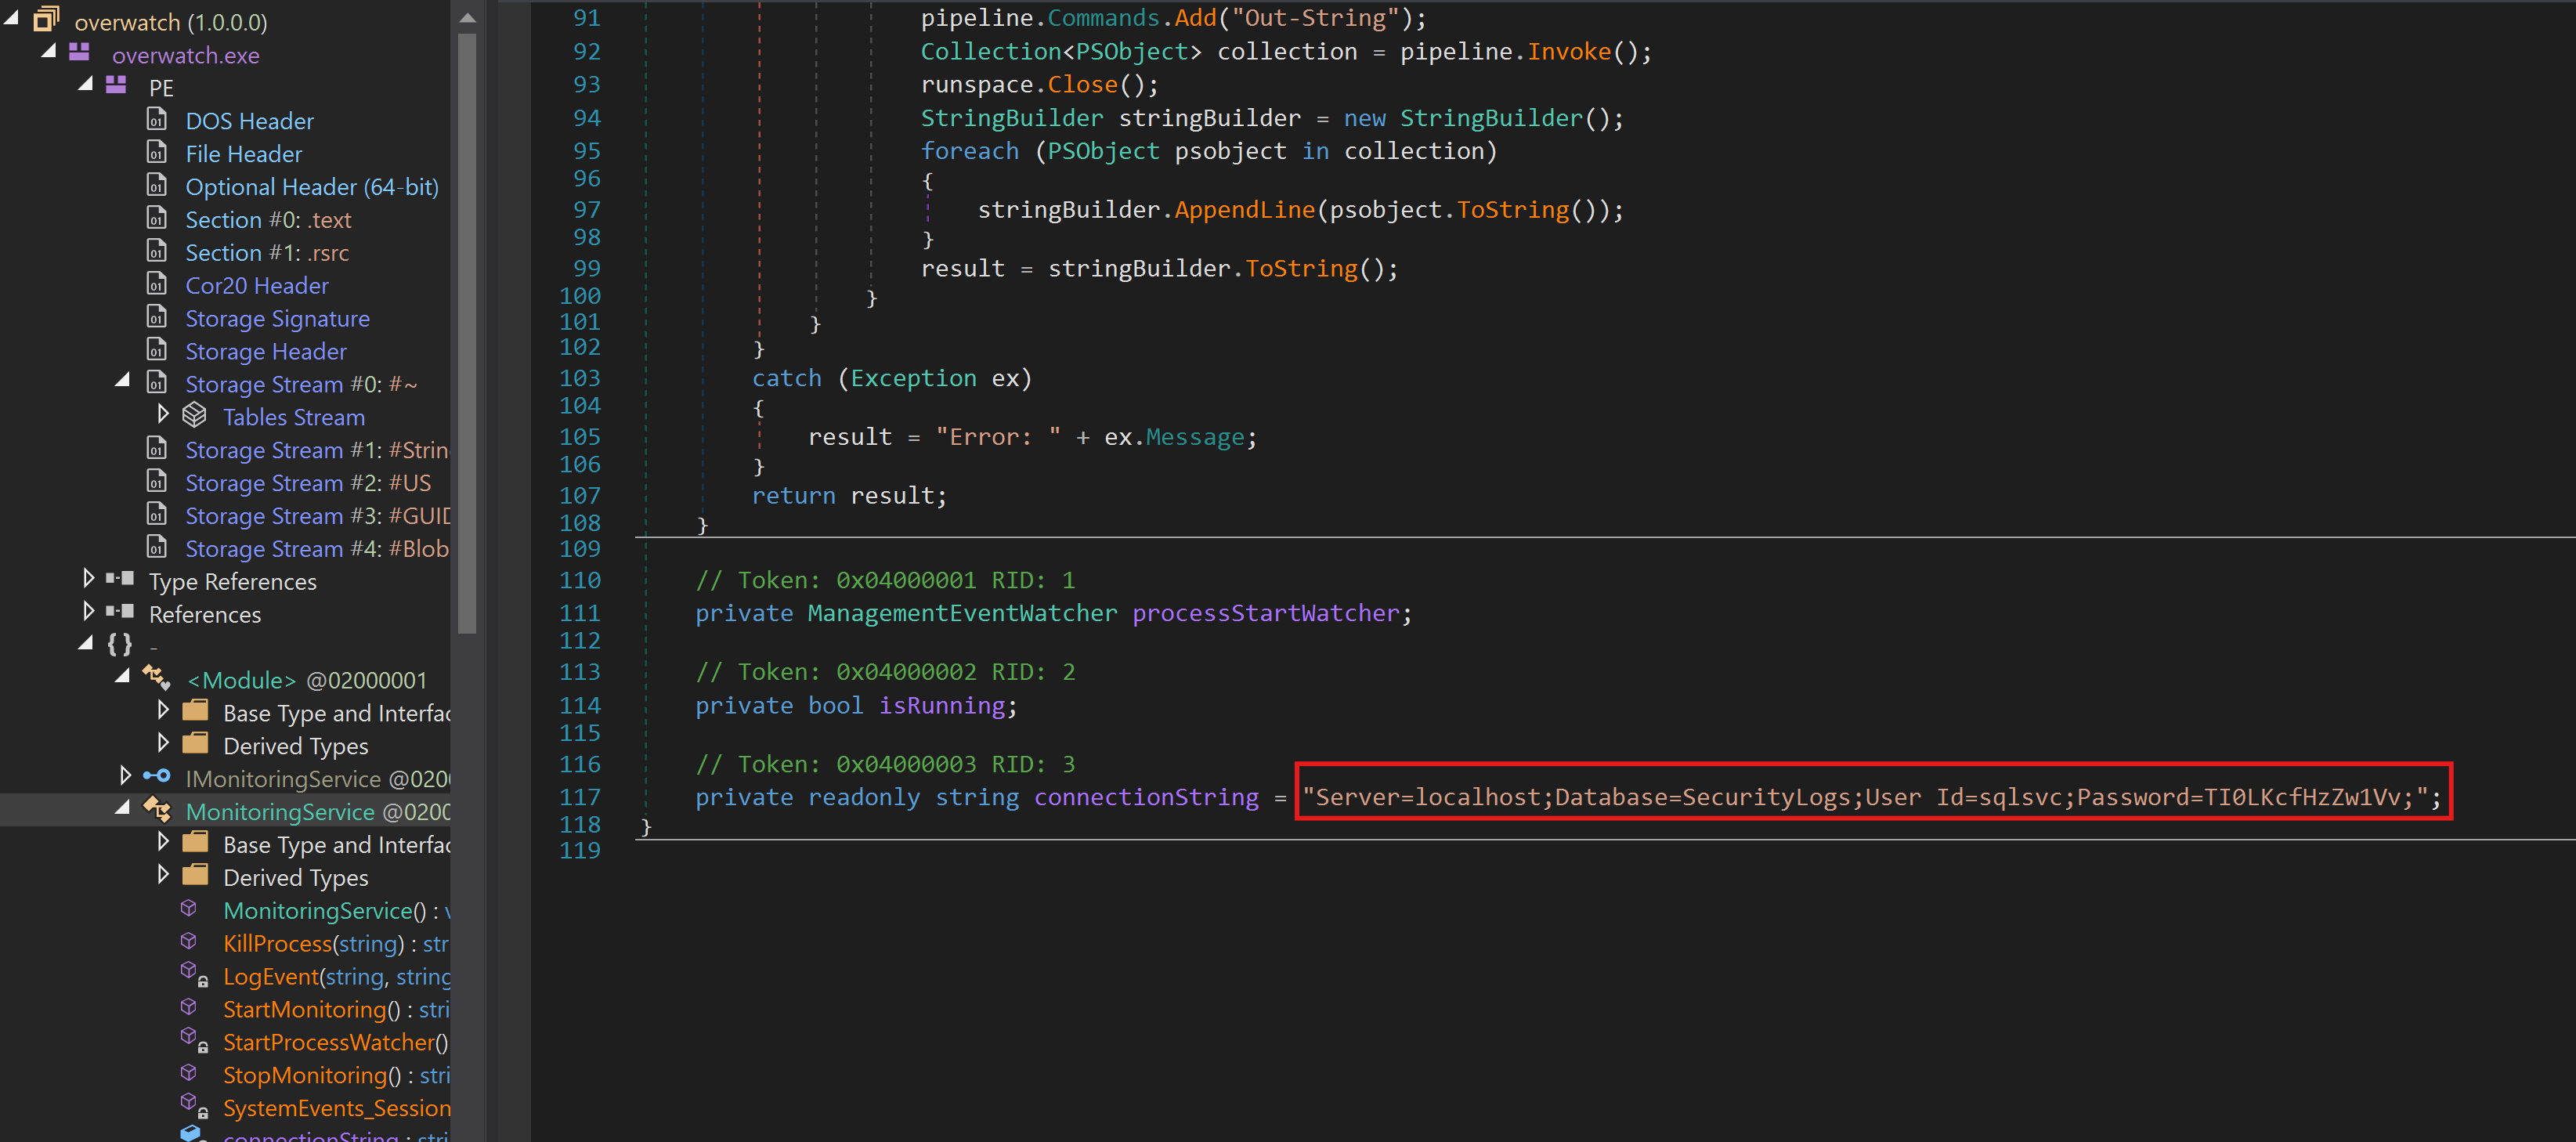Click the namespace braces icon
Viewport: 2576px width, 1142px height.
click(120, 645)
